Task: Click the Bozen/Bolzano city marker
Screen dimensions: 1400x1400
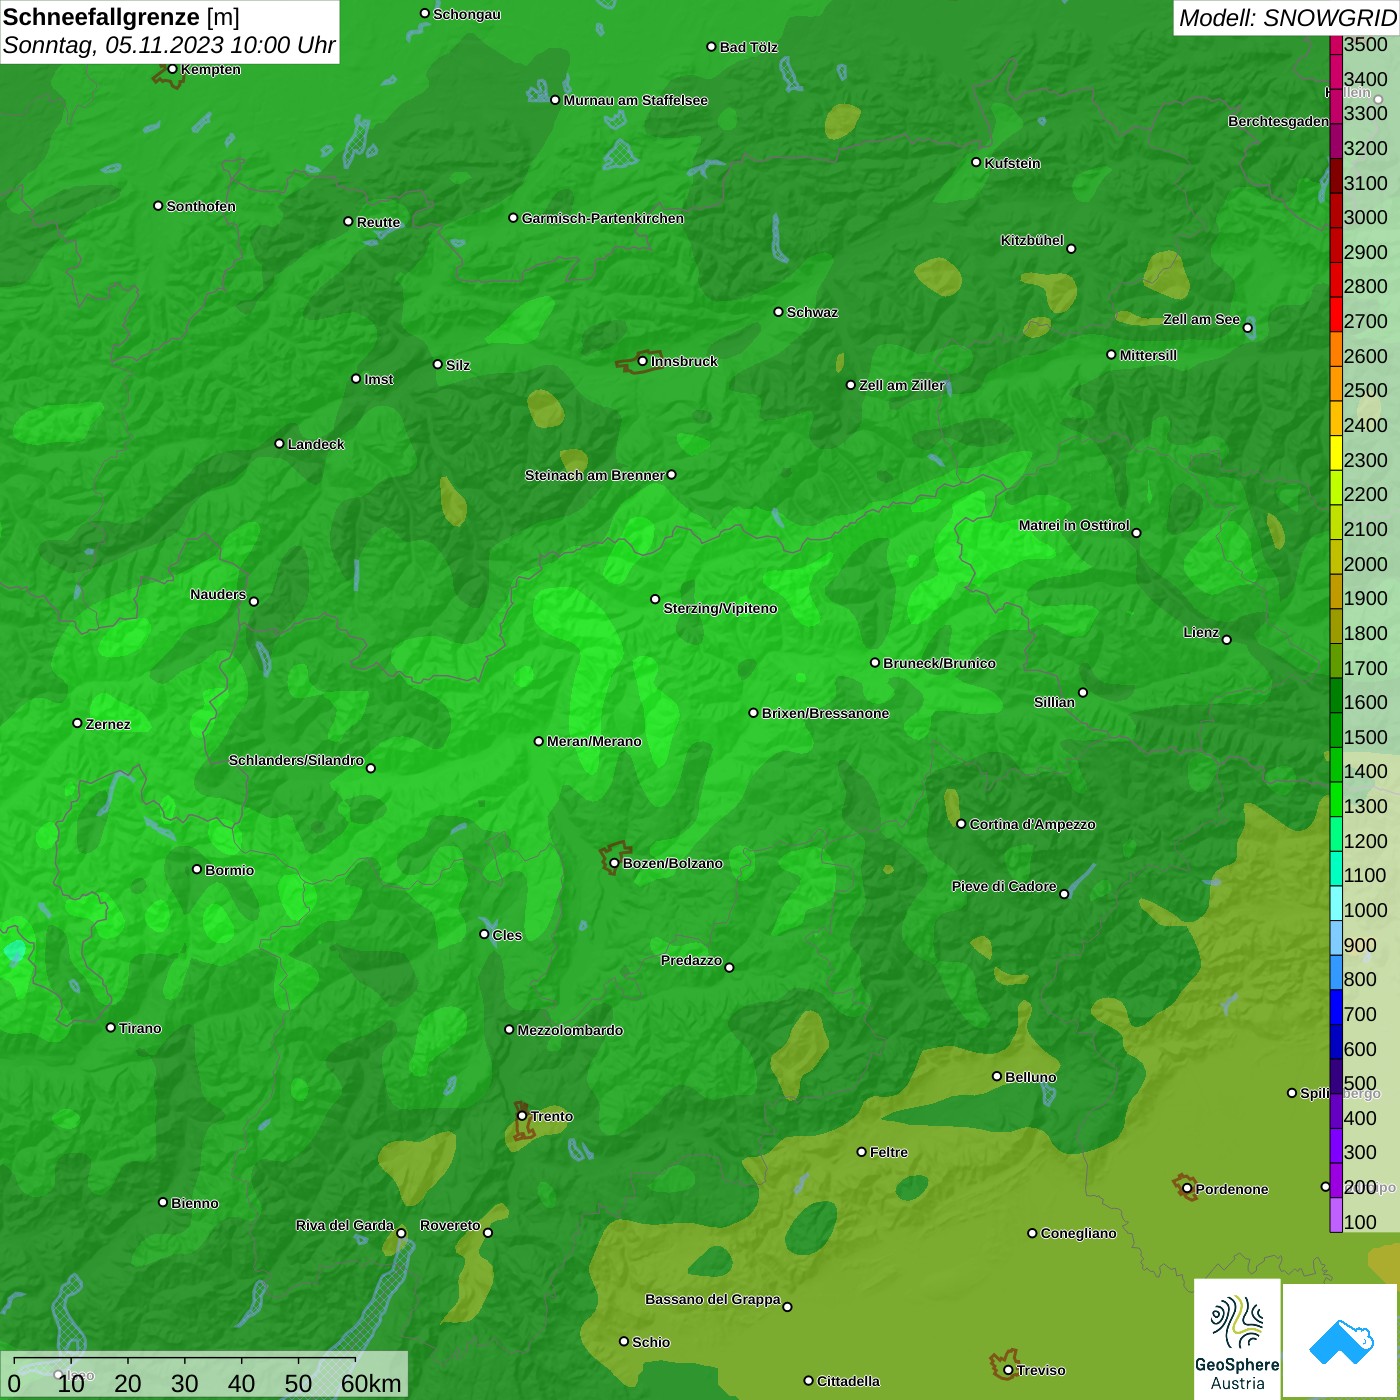Action: coord(614,863)
